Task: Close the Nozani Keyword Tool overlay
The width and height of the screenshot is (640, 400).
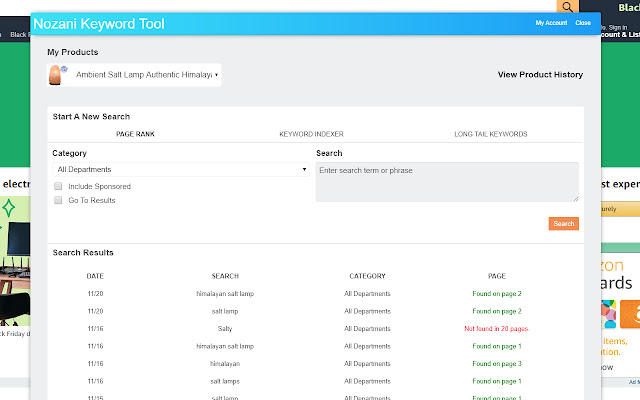Action: (583, 23)
